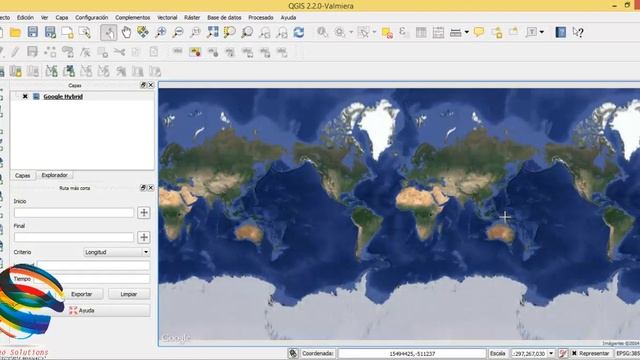Choose Save As with the floppy-and-pencil icon
The width and height of the screenshot is (640, 360).
point(50,32)
